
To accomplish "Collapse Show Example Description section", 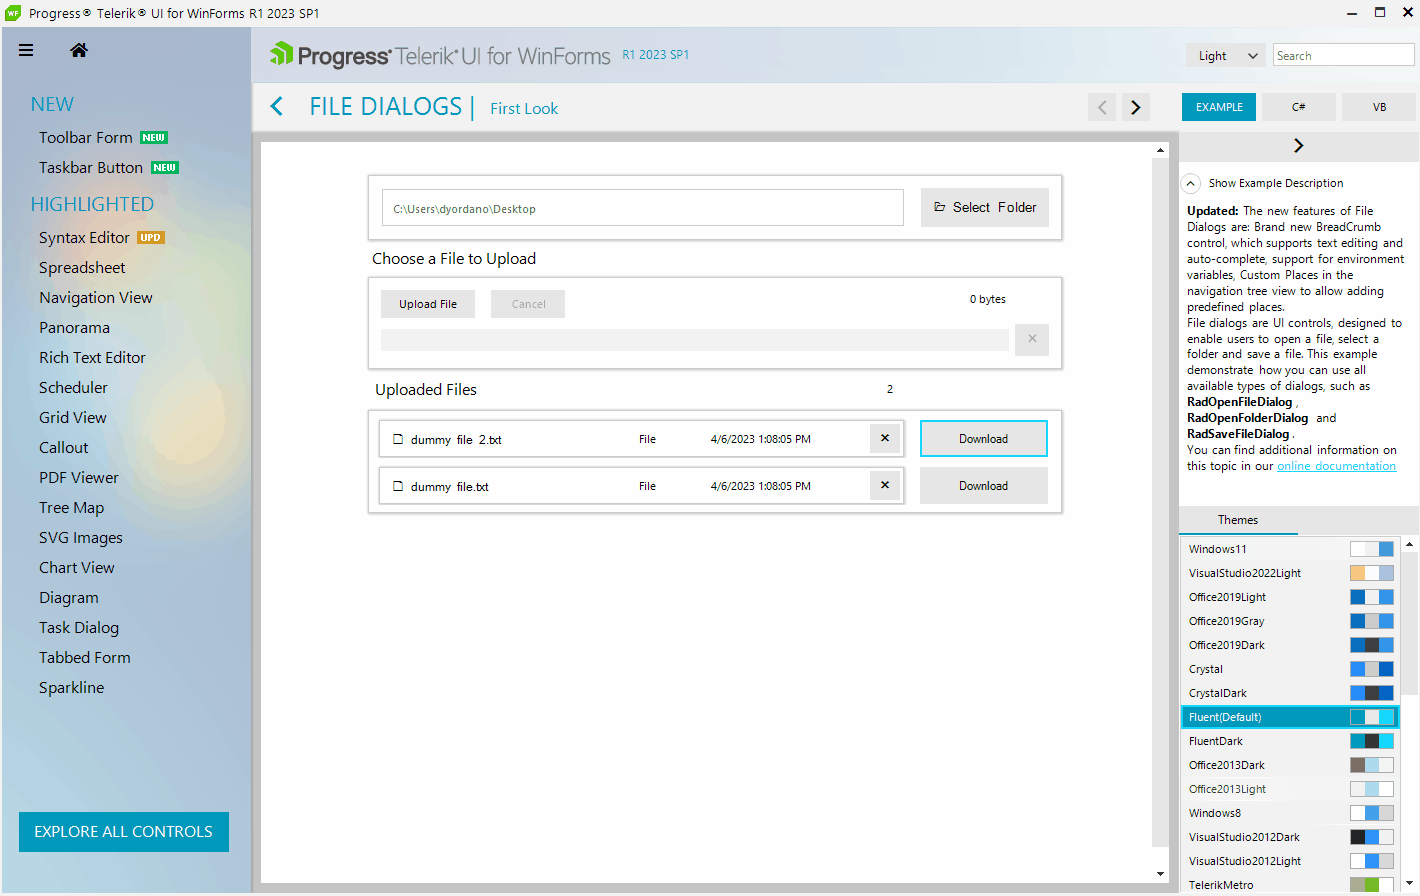I will click(x=1191, y=184).
